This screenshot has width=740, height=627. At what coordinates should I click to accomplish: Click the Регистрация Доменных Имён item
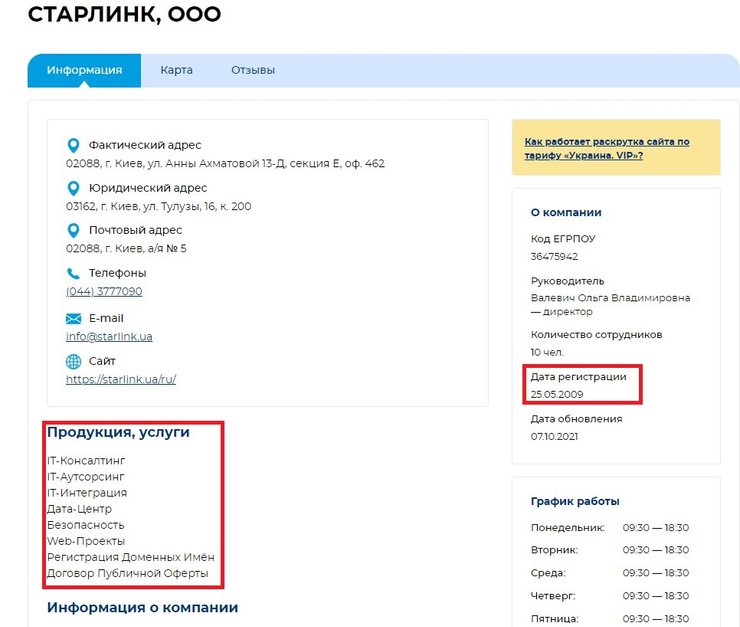(x=130, y=557)
